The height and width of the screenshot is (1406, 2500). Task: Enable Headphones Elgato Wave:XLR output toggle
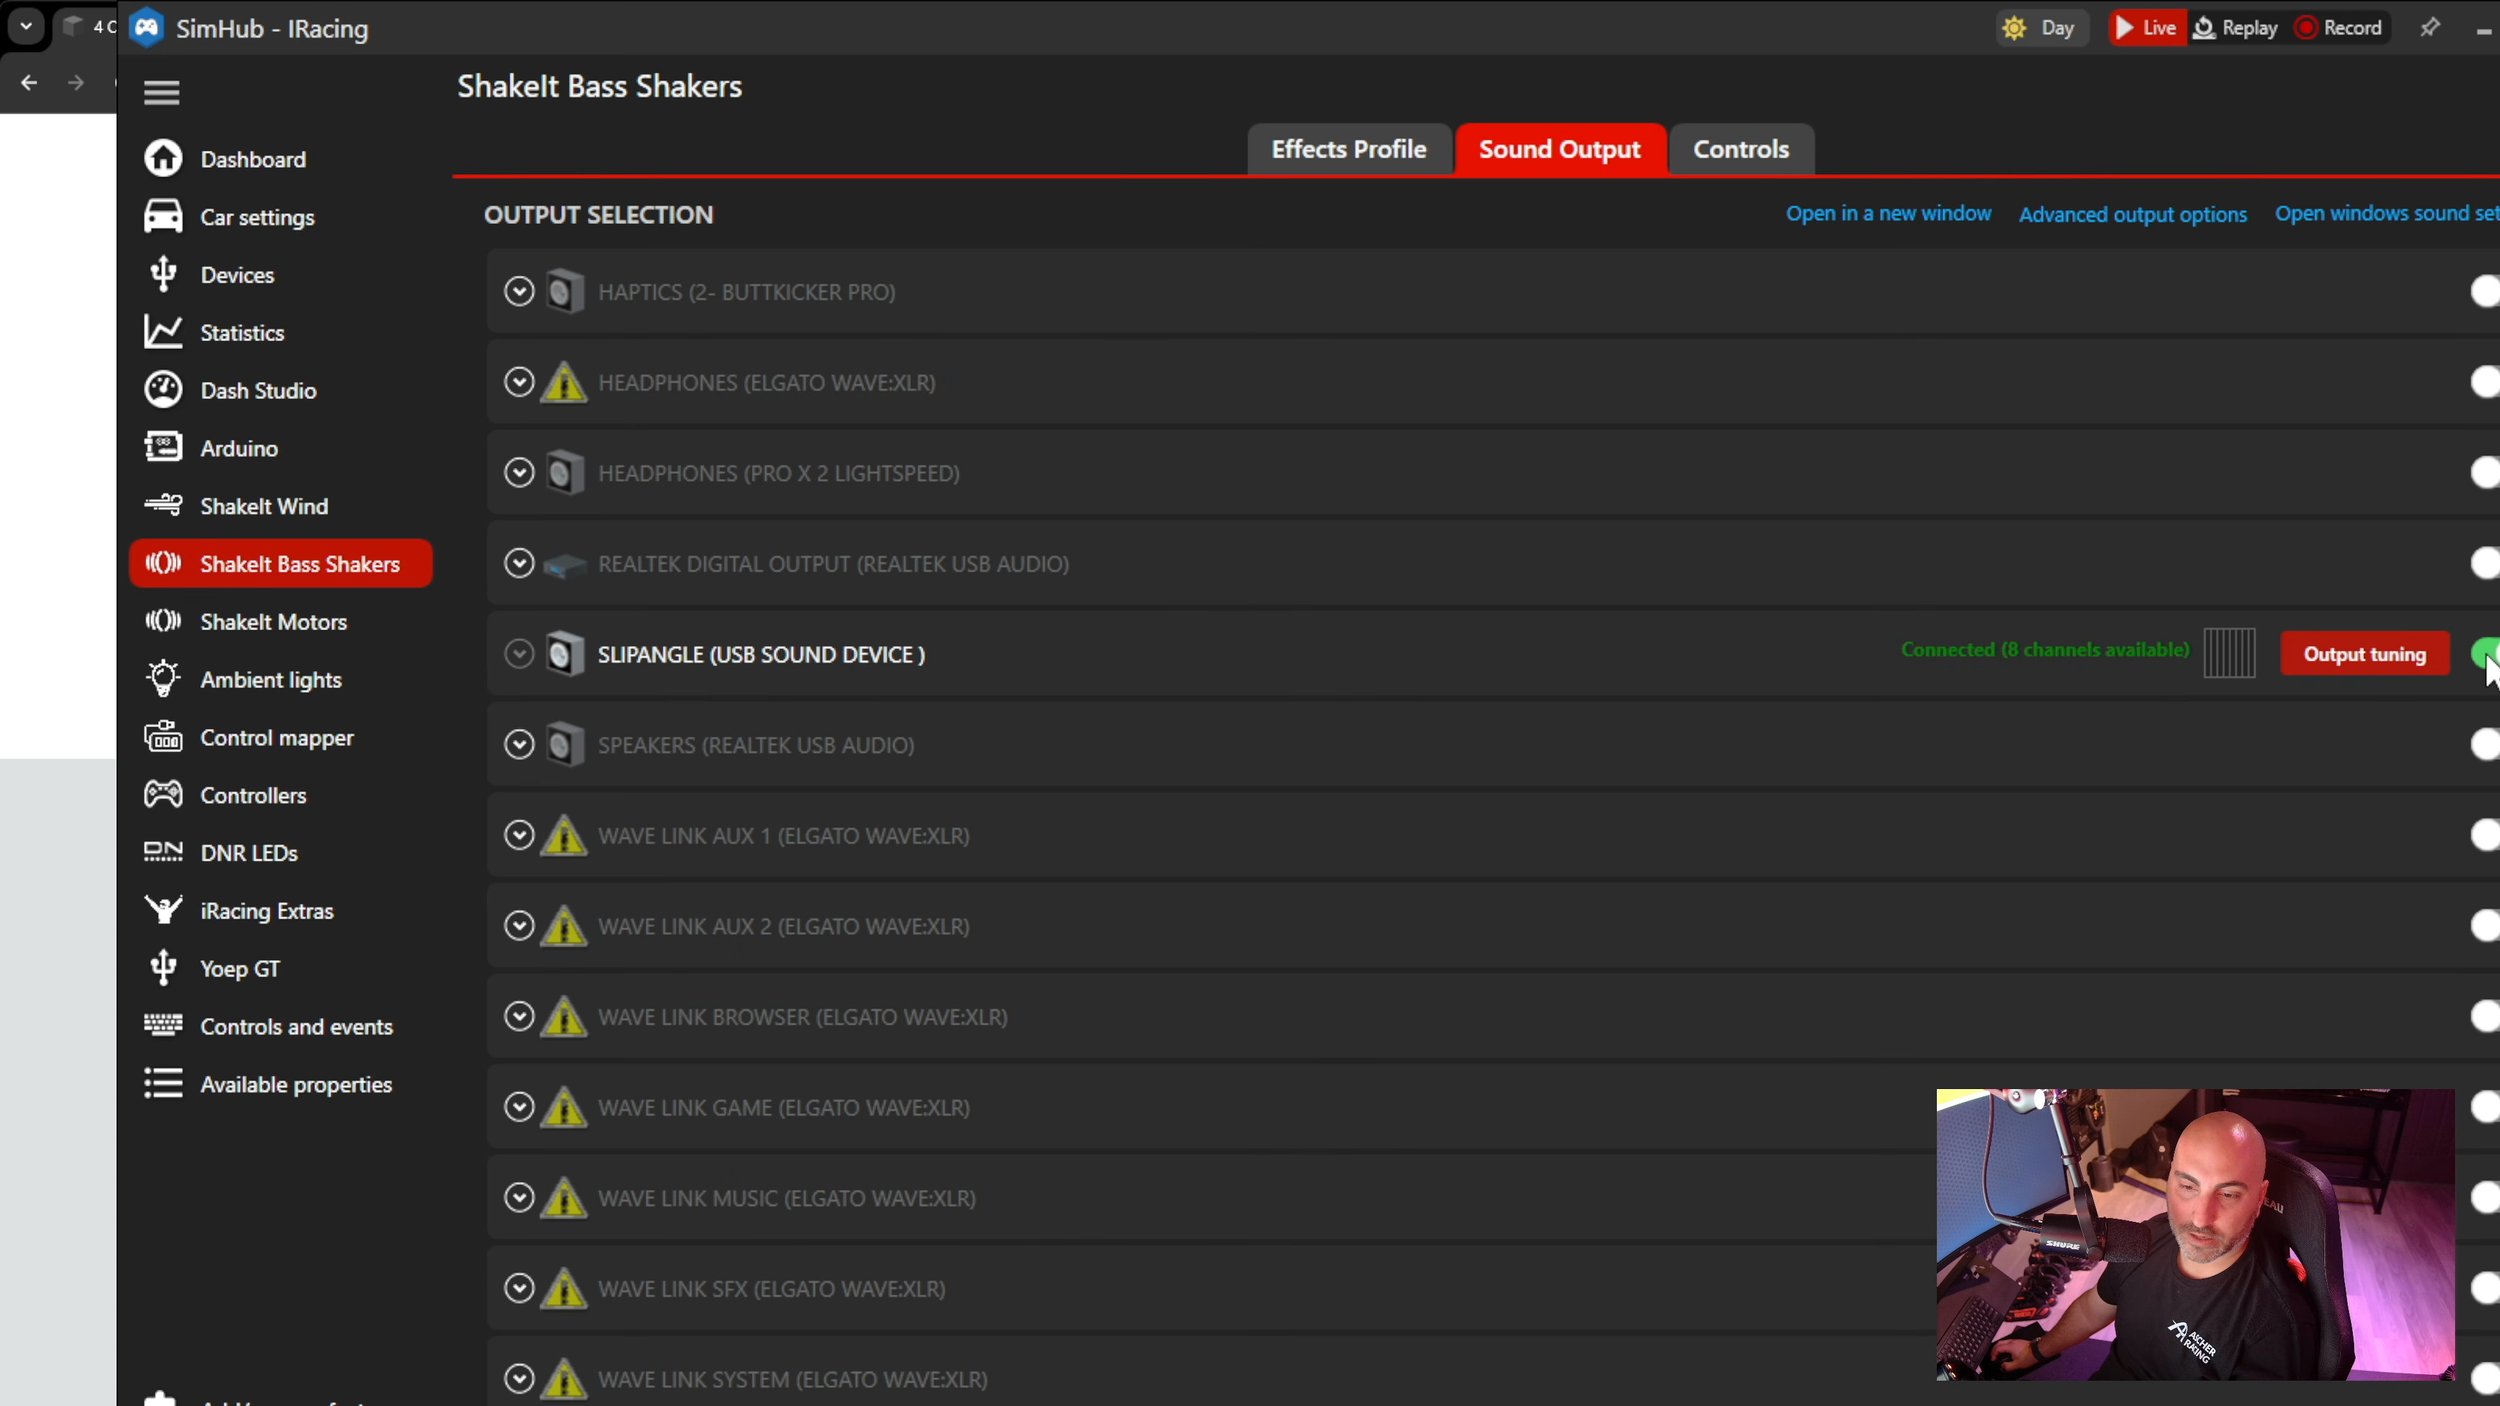click(x=2485, y=382)
